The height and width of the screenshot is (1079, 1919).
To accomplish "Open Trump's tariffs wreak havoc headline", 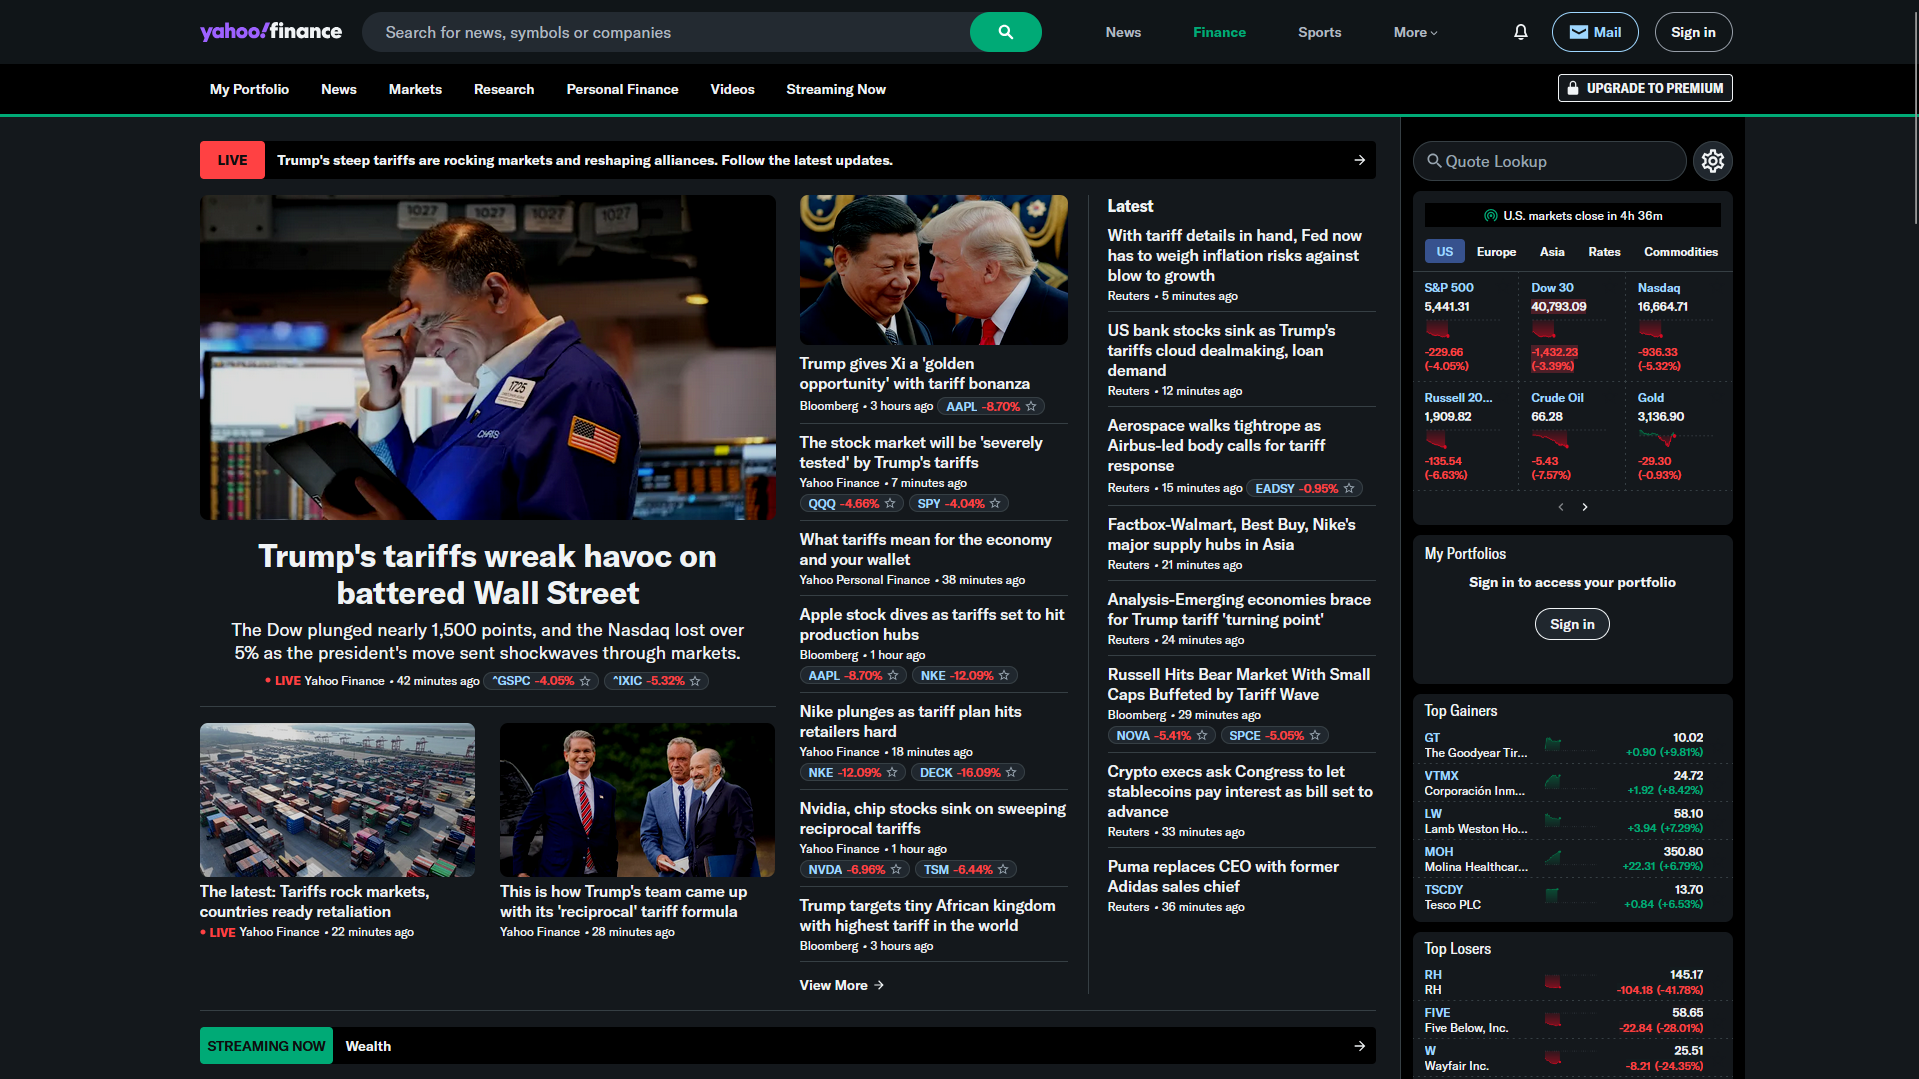I will point(487,575).
